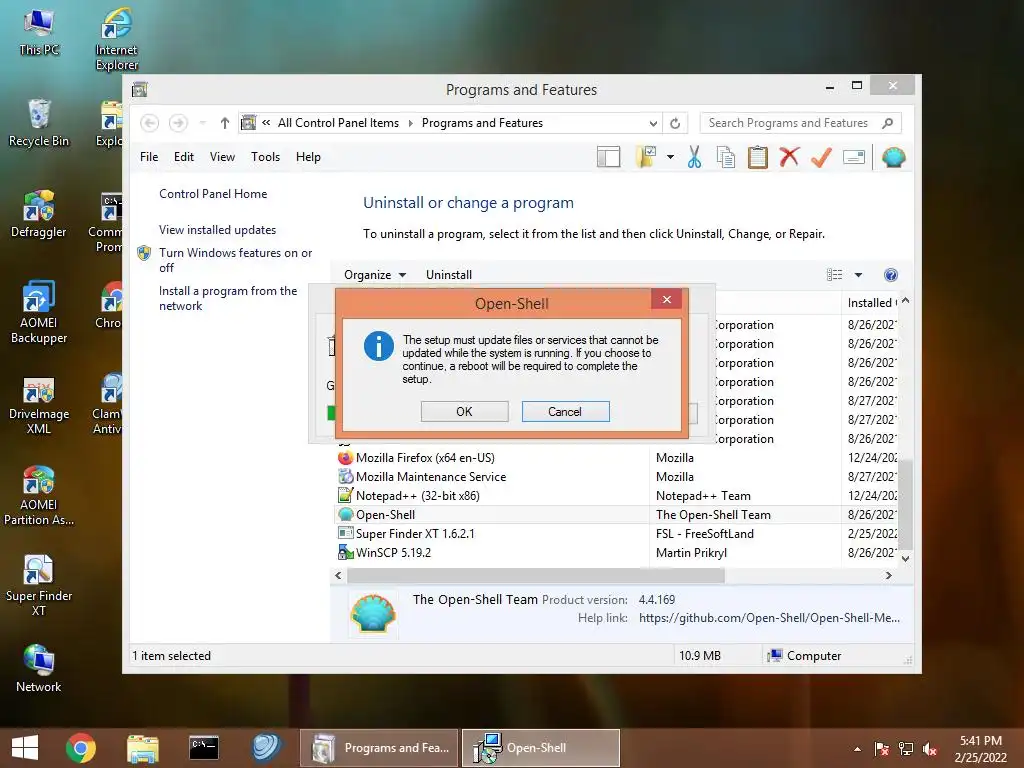Open Defraggler desktop icon
The height and width of the screenshot is (768, 1024).
(39, 214)
